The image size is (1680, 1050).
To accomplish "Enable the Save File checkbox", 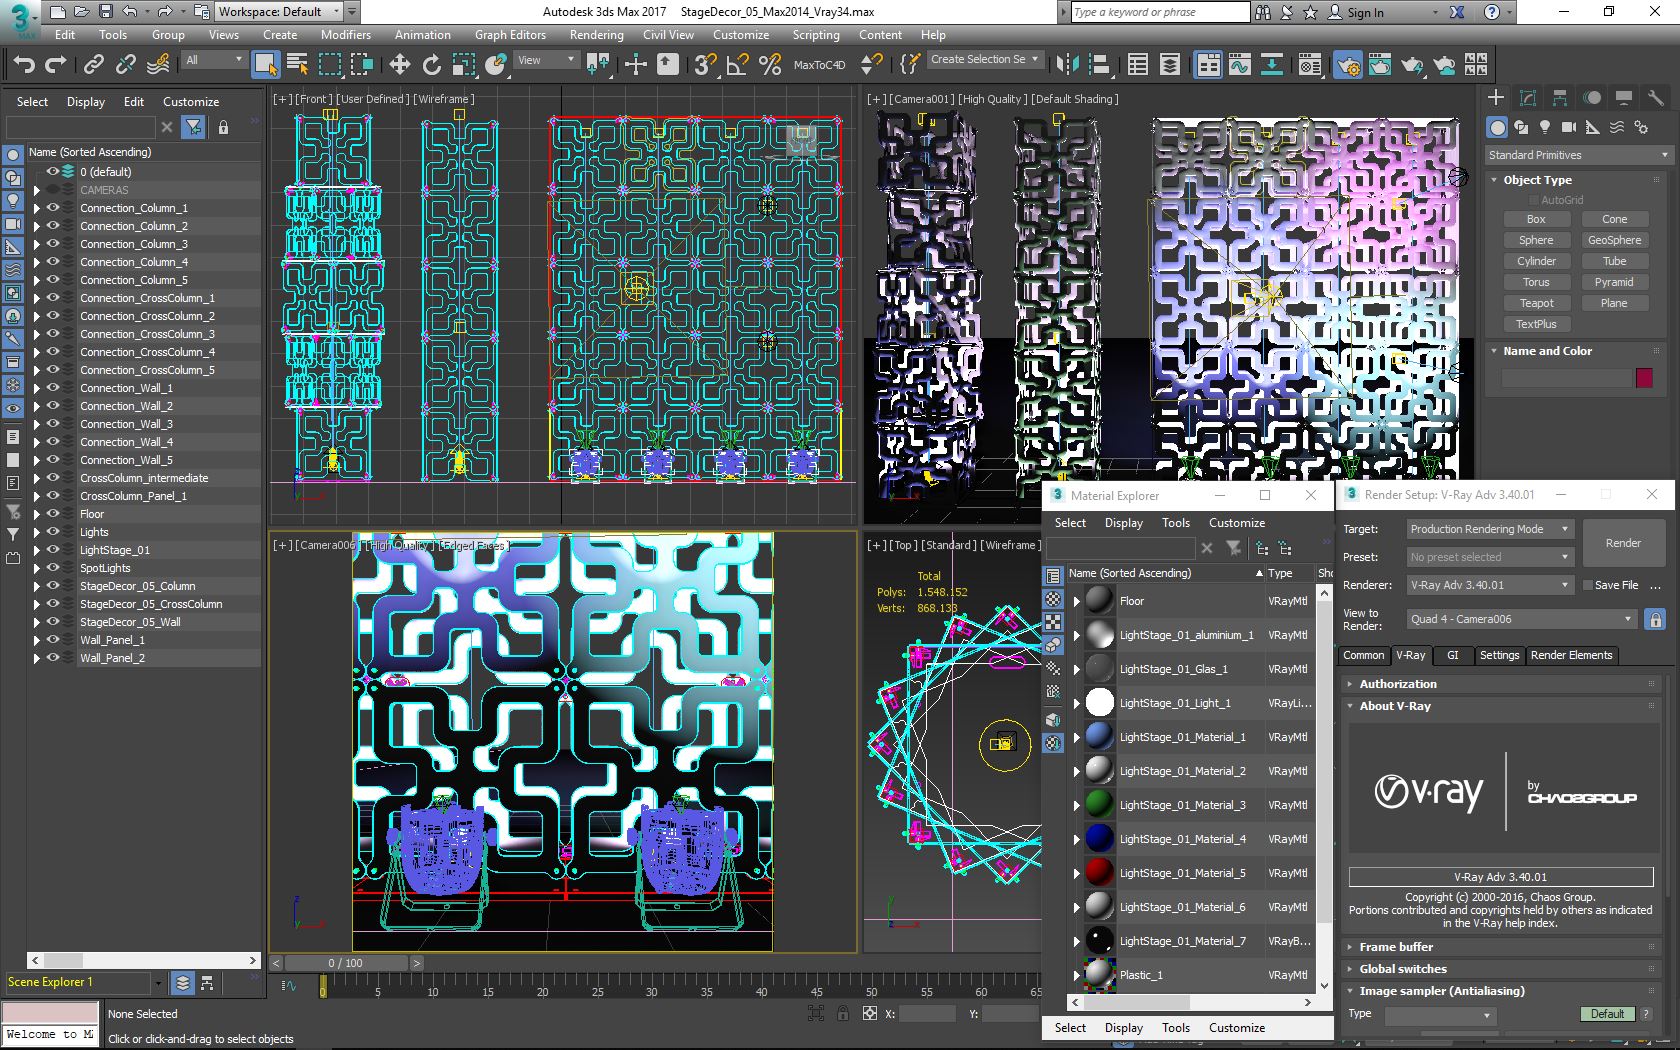I will tap(1587, 585).
